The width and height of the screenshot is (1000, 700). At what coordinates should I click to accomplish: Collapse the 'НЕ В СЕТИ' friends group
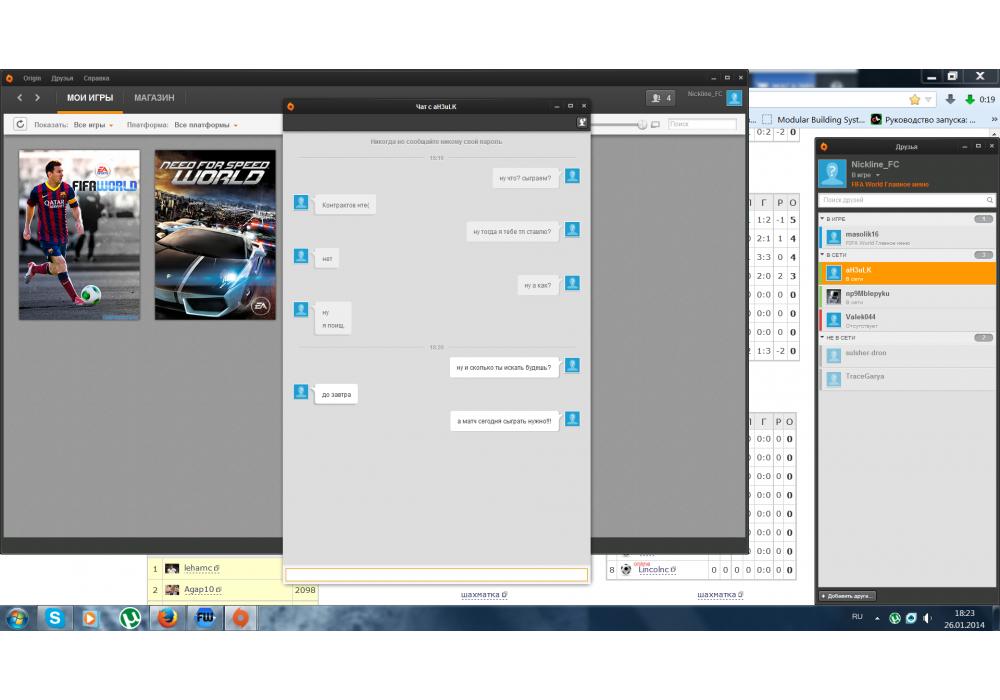tap(823, 337)
